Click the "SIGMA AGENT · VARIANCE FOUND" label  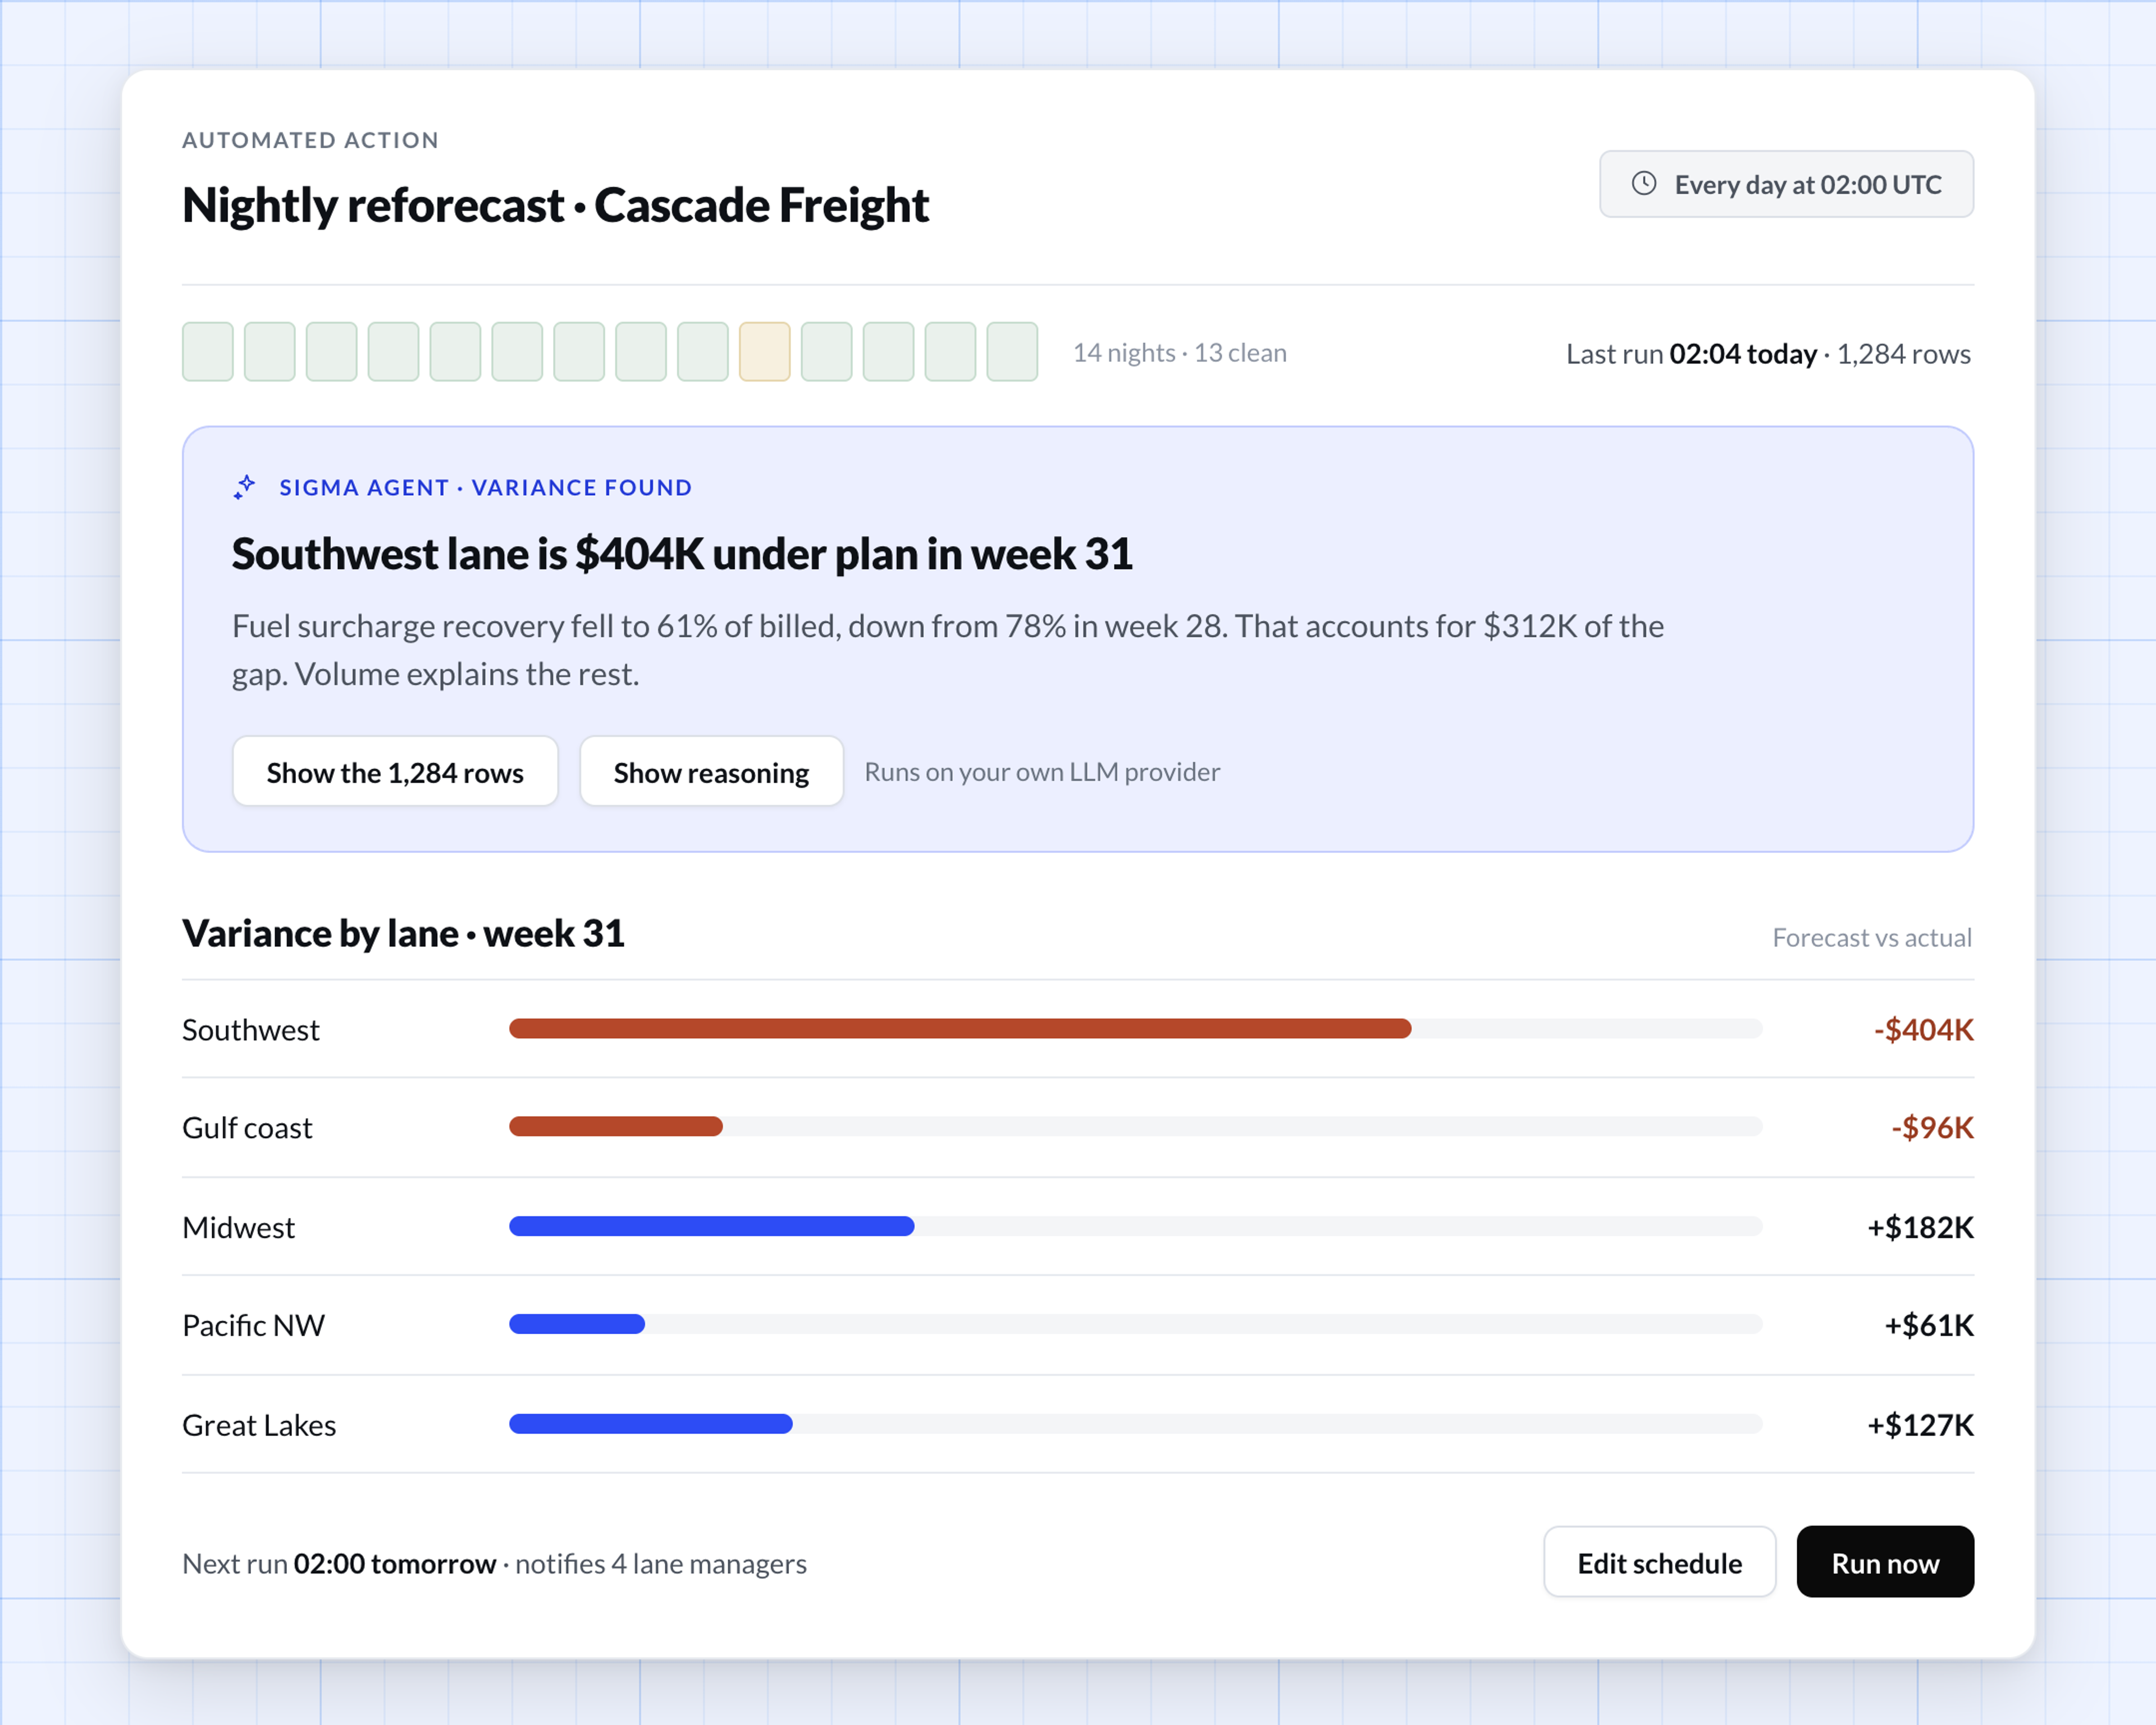pos(486,487)
